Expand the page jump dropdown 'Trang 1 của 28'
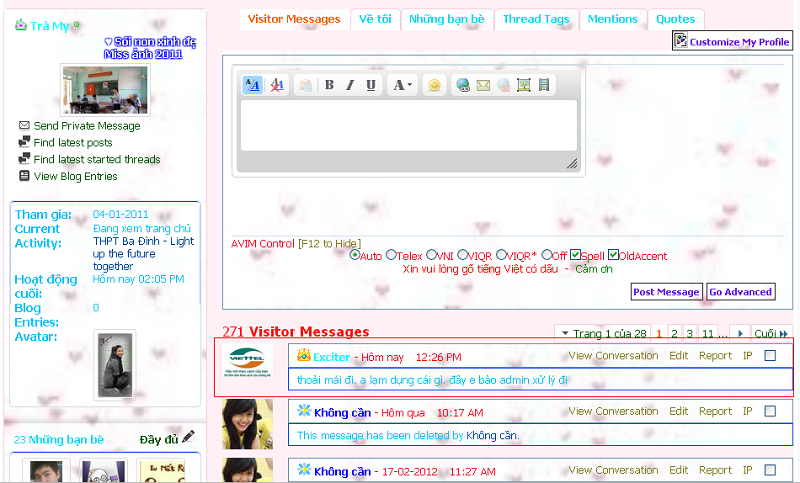Viewport: 800px width, 483px height. coord(602,333)
